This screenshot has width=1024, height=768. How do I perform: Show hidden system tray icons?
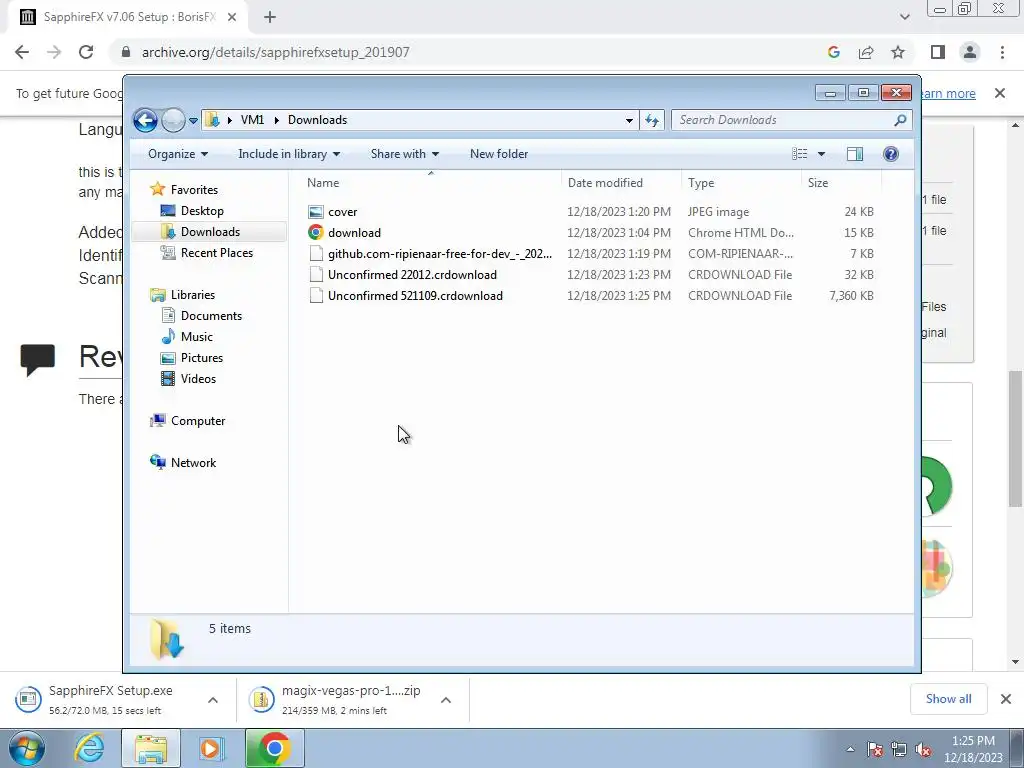point(850,749)
